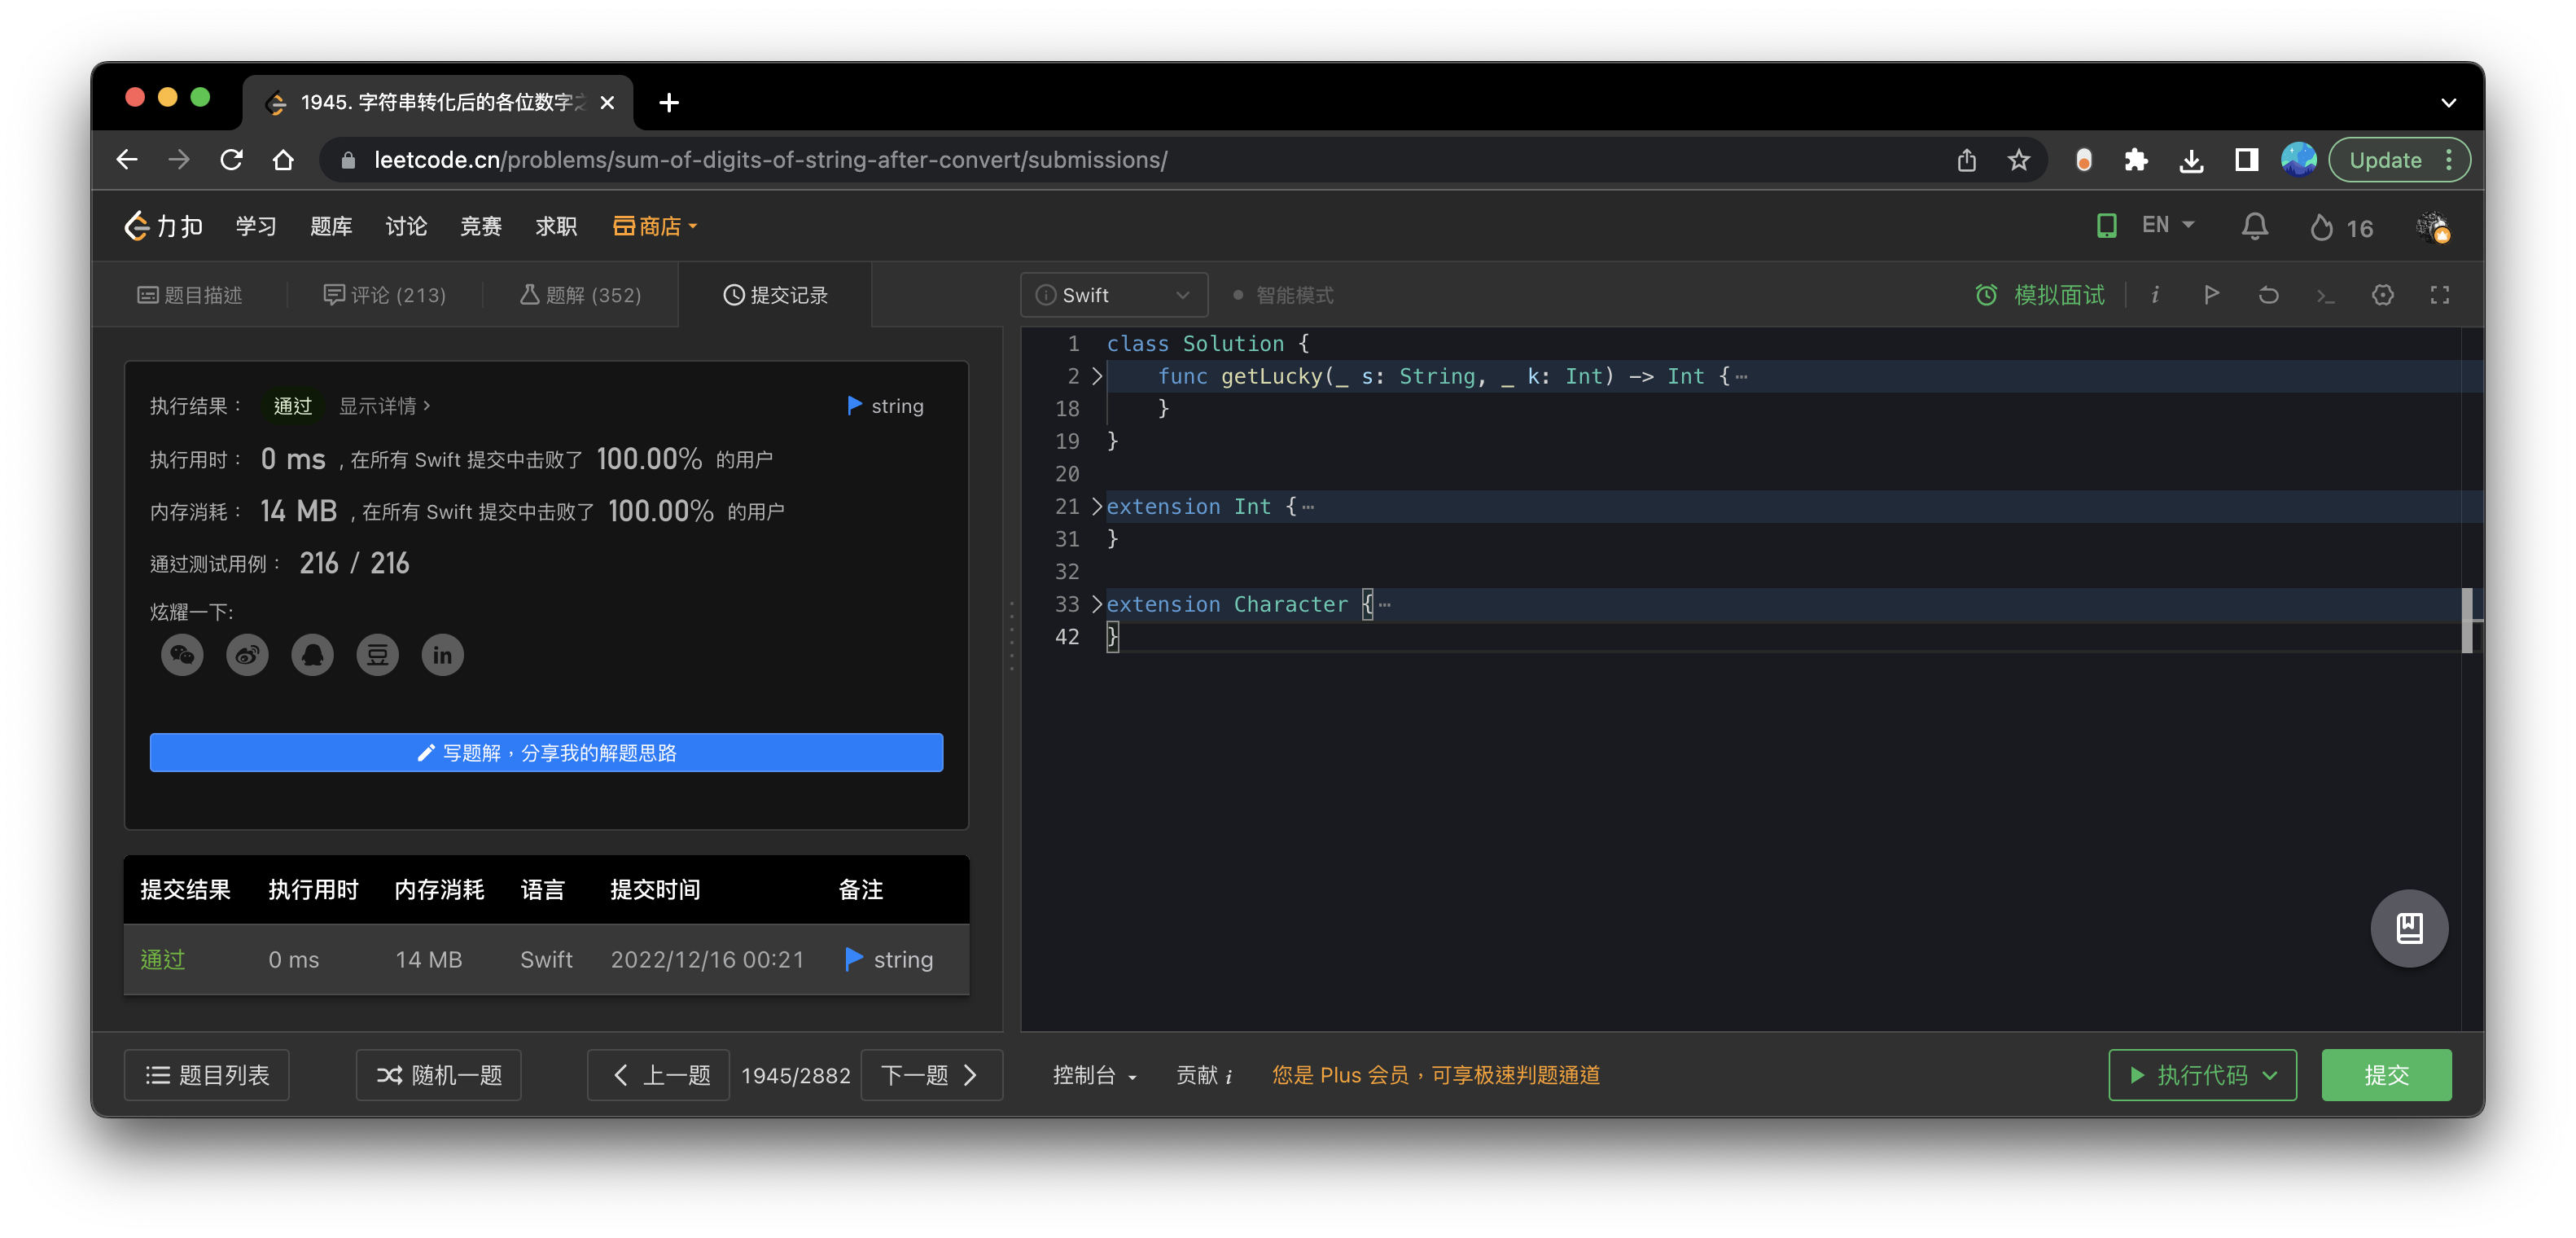
Task: Reset code with the restore icon
Action: (x=2268, y=294)
